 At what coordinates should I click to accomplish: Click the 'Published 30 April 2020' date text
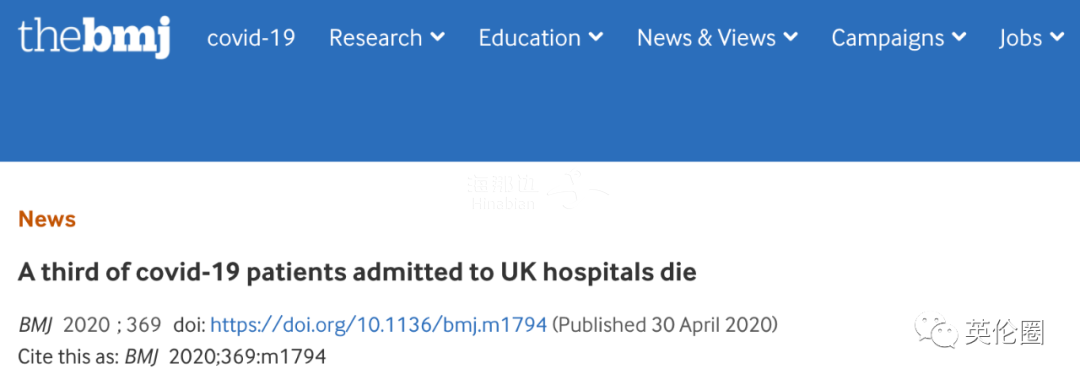(665, 324)
